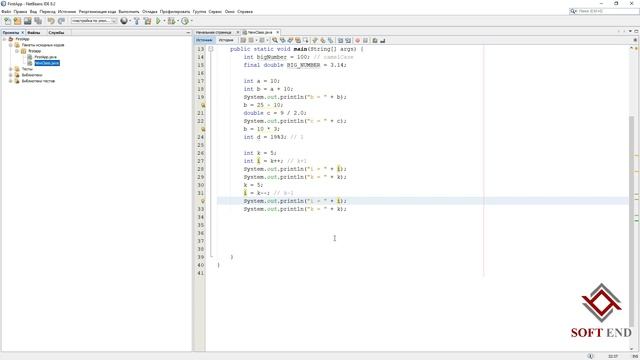Switch to the Start Page editor tab
640x360 pixels.
pyautogui.click(x=213, y=32)
